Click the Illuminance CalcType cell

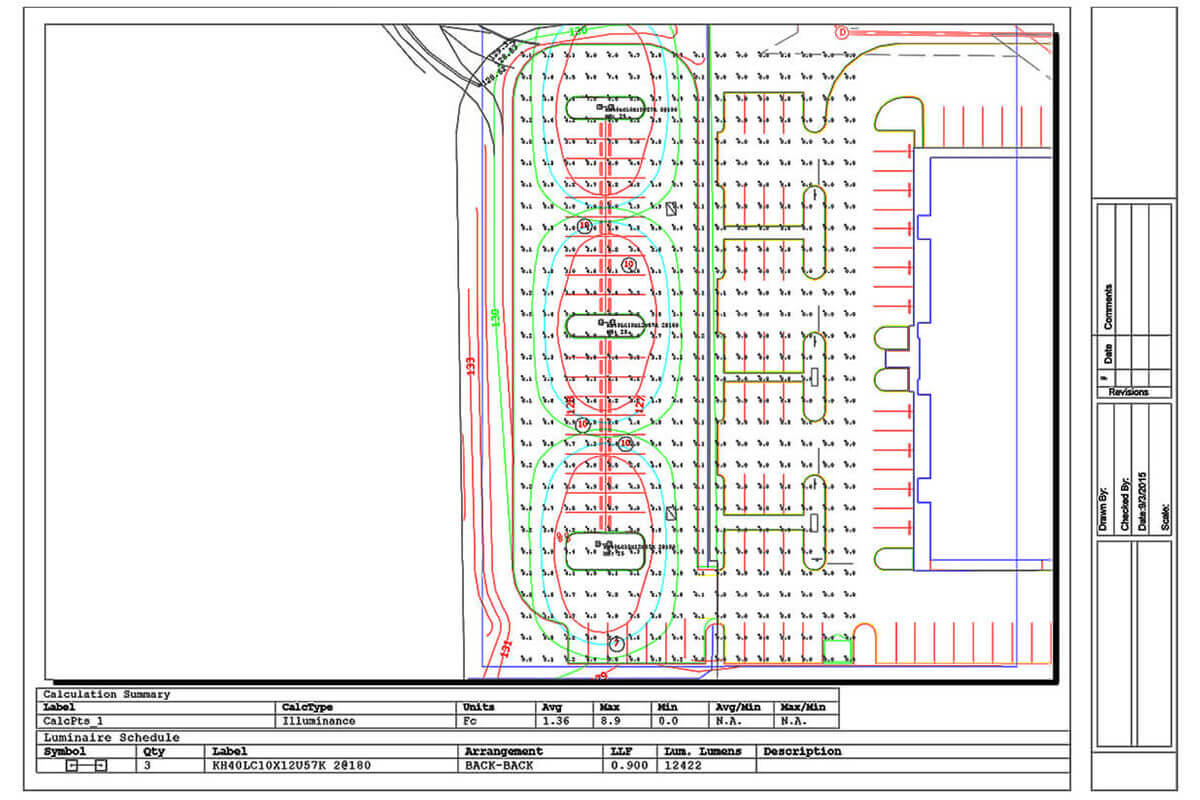(x=320, y=720)
